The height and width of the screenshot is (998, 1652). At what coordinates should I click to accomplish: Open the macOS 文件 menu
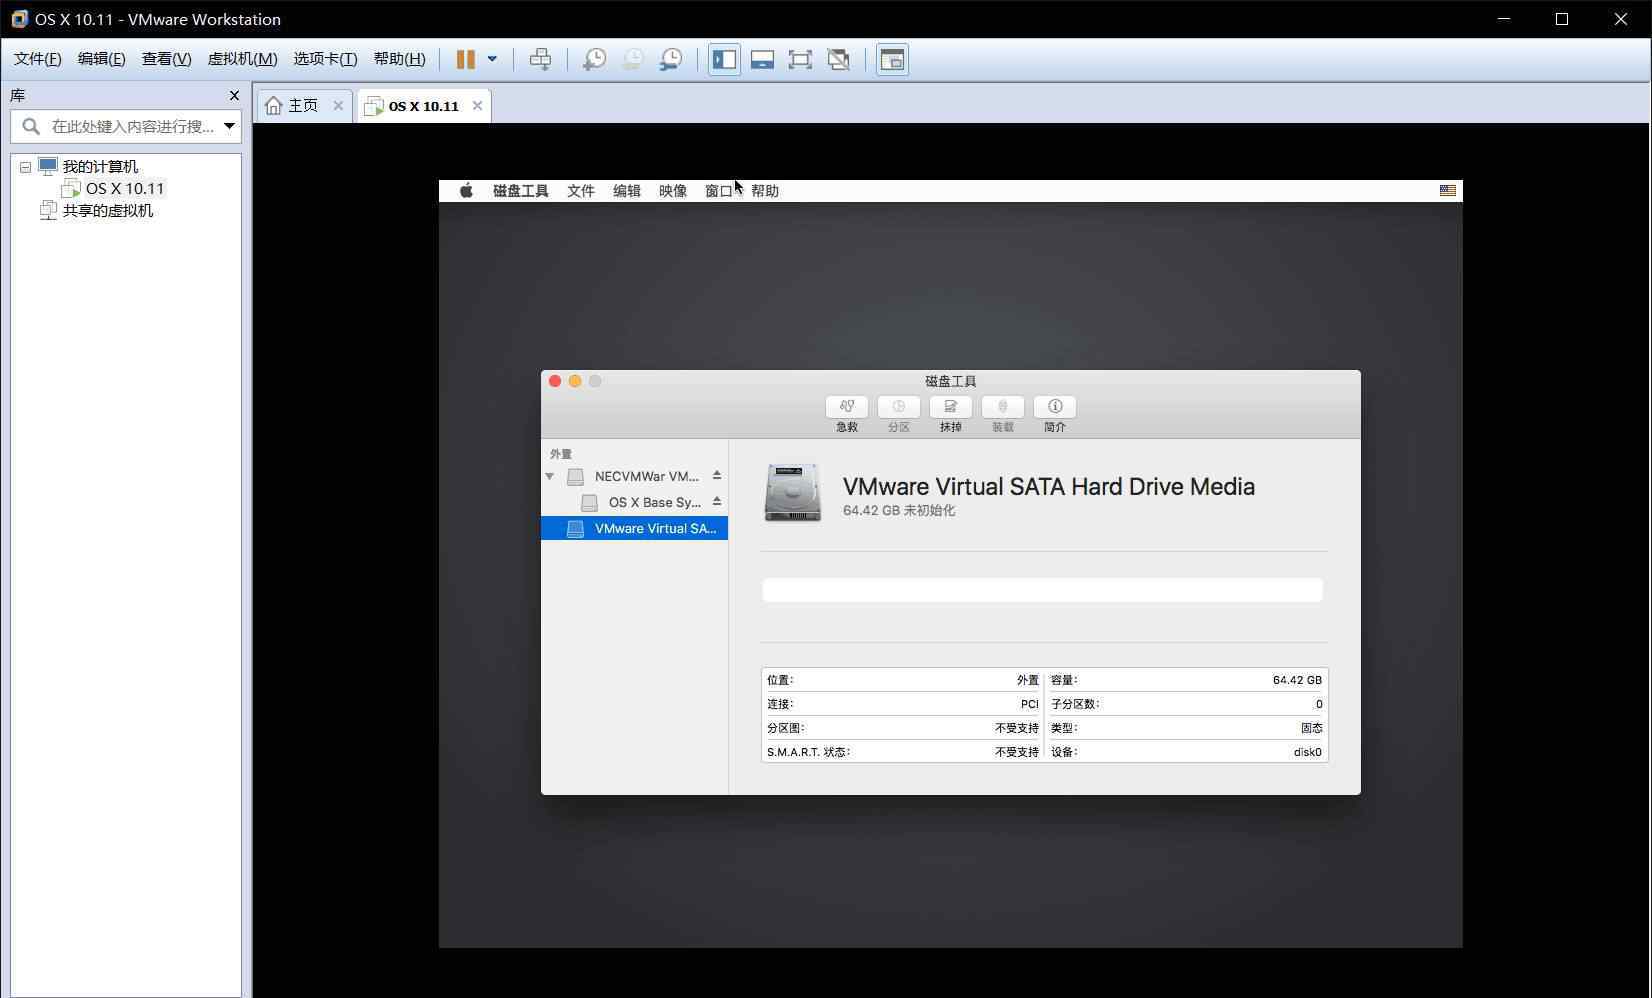pyautogui.click(x=581, y=191)
